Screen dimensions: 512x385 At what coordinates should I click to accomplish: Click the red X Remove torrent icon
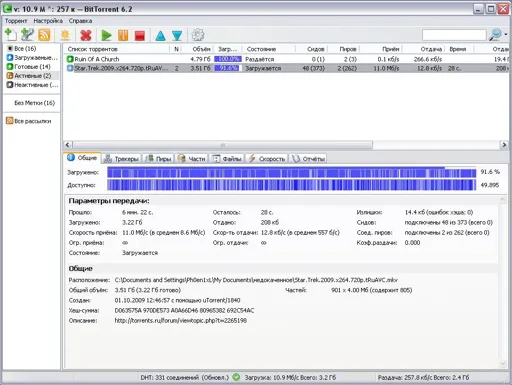pyautogui.click(x=86, y=35)
